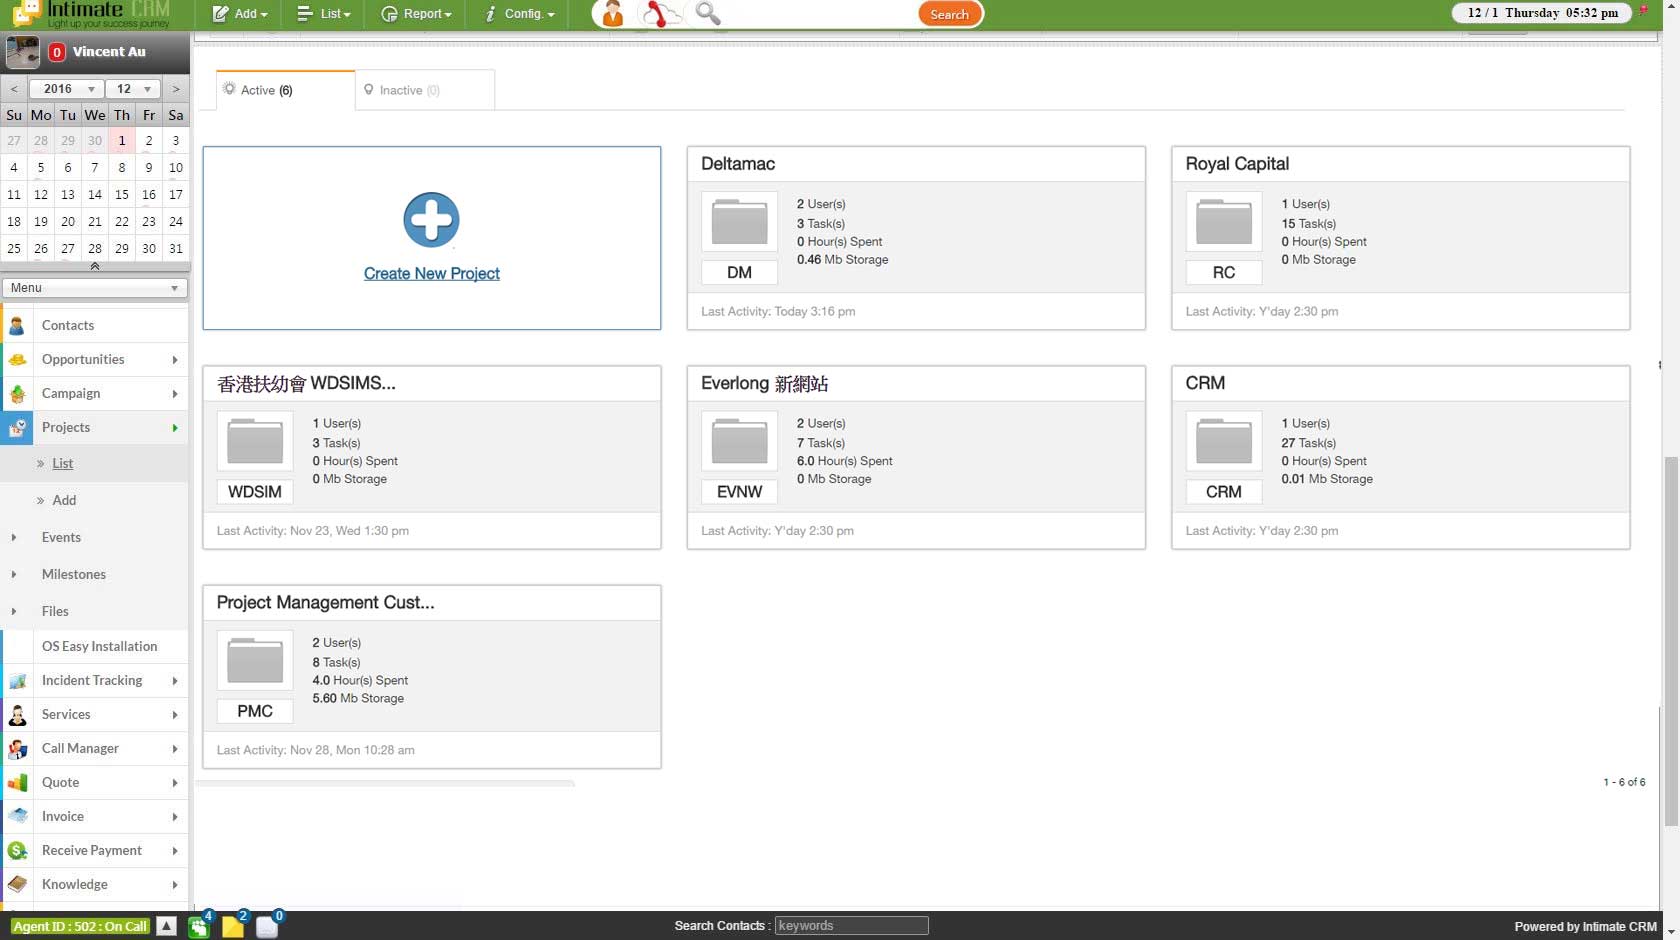This screenshot has width=1680, height=940.
Task: Select List under Projects
Action: 62,464
